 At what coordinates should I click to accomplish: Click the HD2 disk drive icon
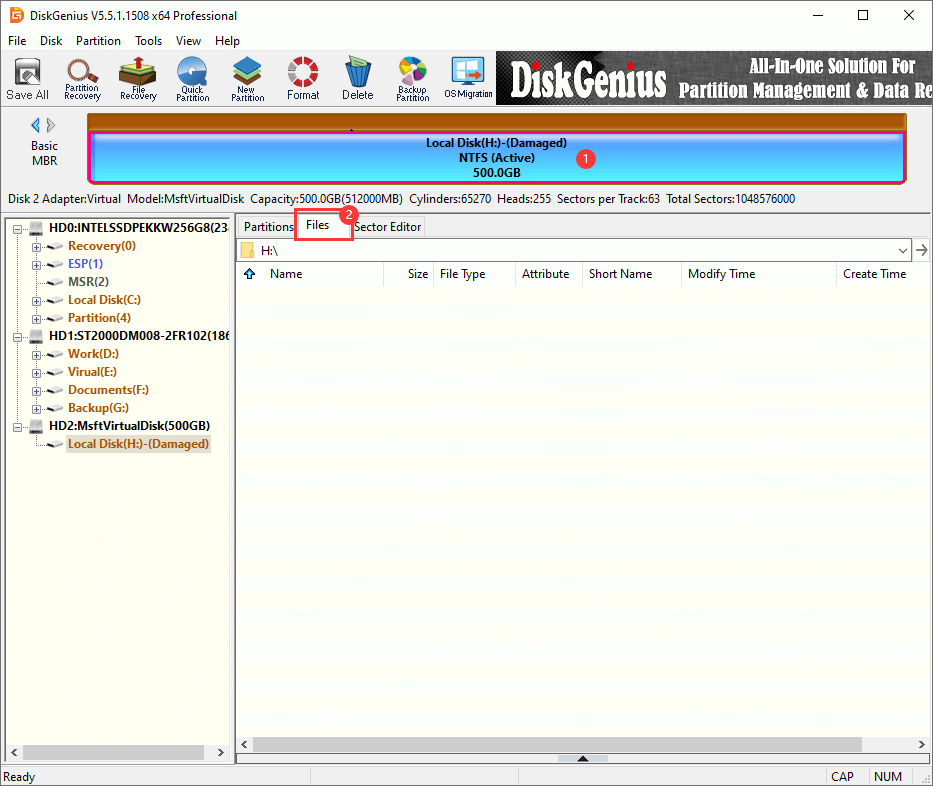[36, 426]
